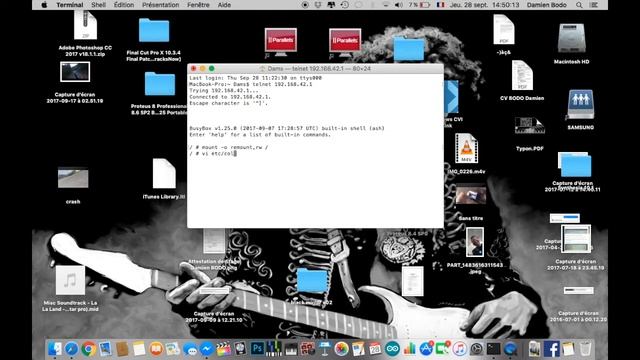
Task: Select the iTunes Library file icon
Action: pos(164,174)
